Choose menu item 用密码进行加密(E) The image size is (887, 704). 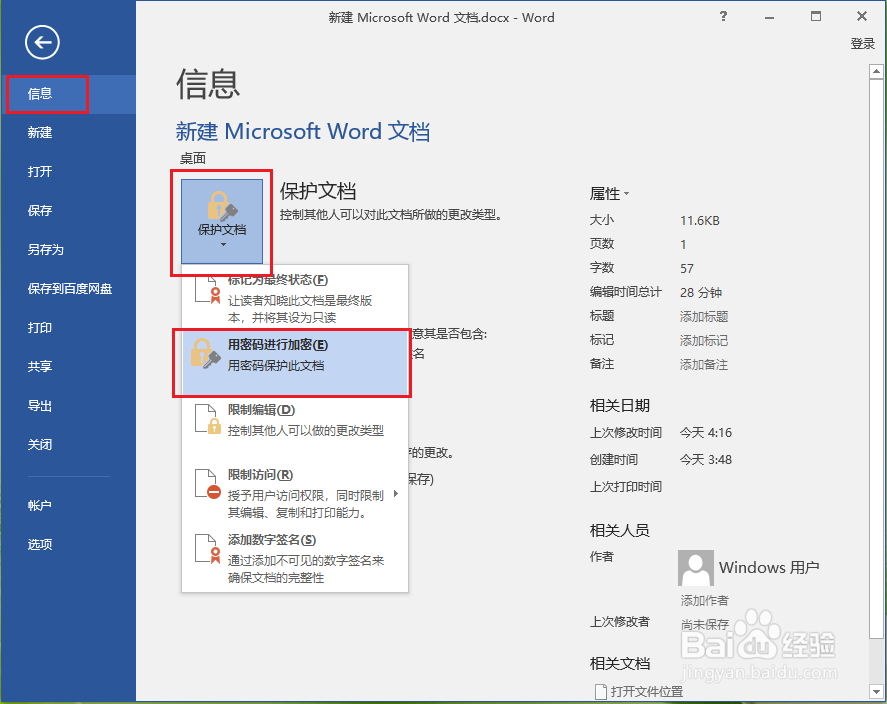(295, 363)
